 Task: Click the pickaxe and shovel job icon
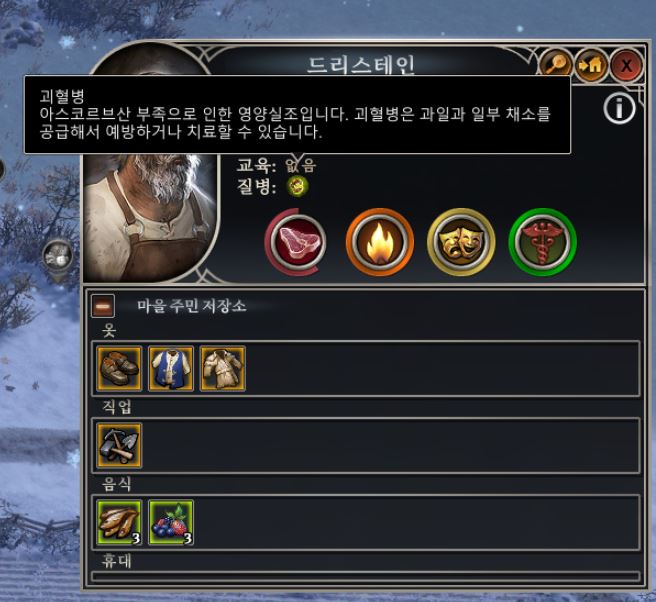[119, 446]
